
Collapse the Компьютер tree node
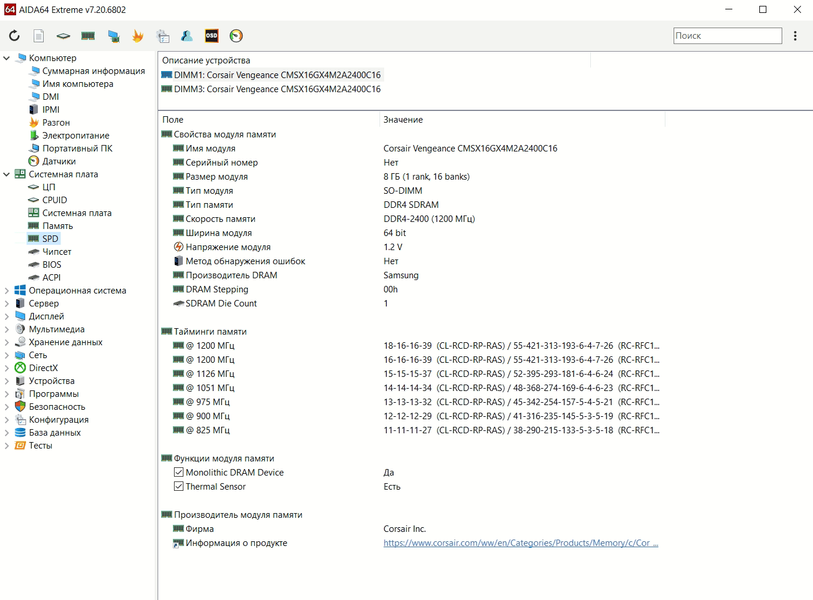click(x=6, y=58)
